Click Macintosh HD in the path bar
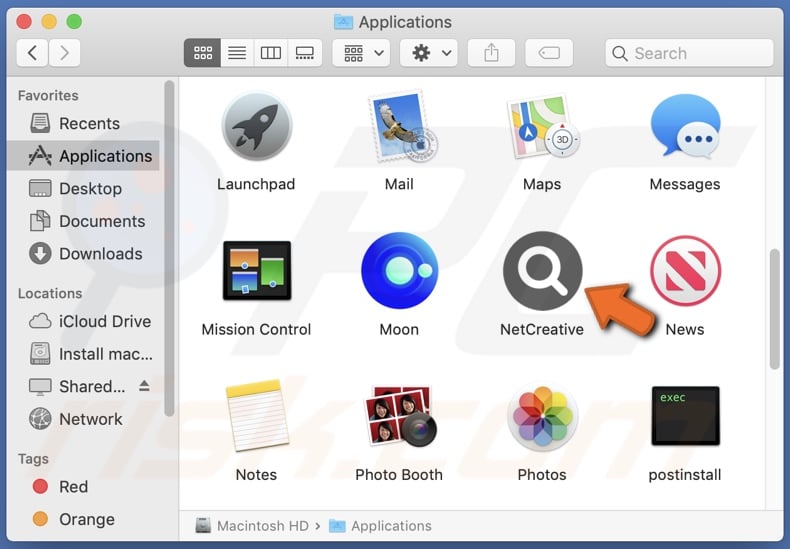The image size is (790, 549). 252,526
